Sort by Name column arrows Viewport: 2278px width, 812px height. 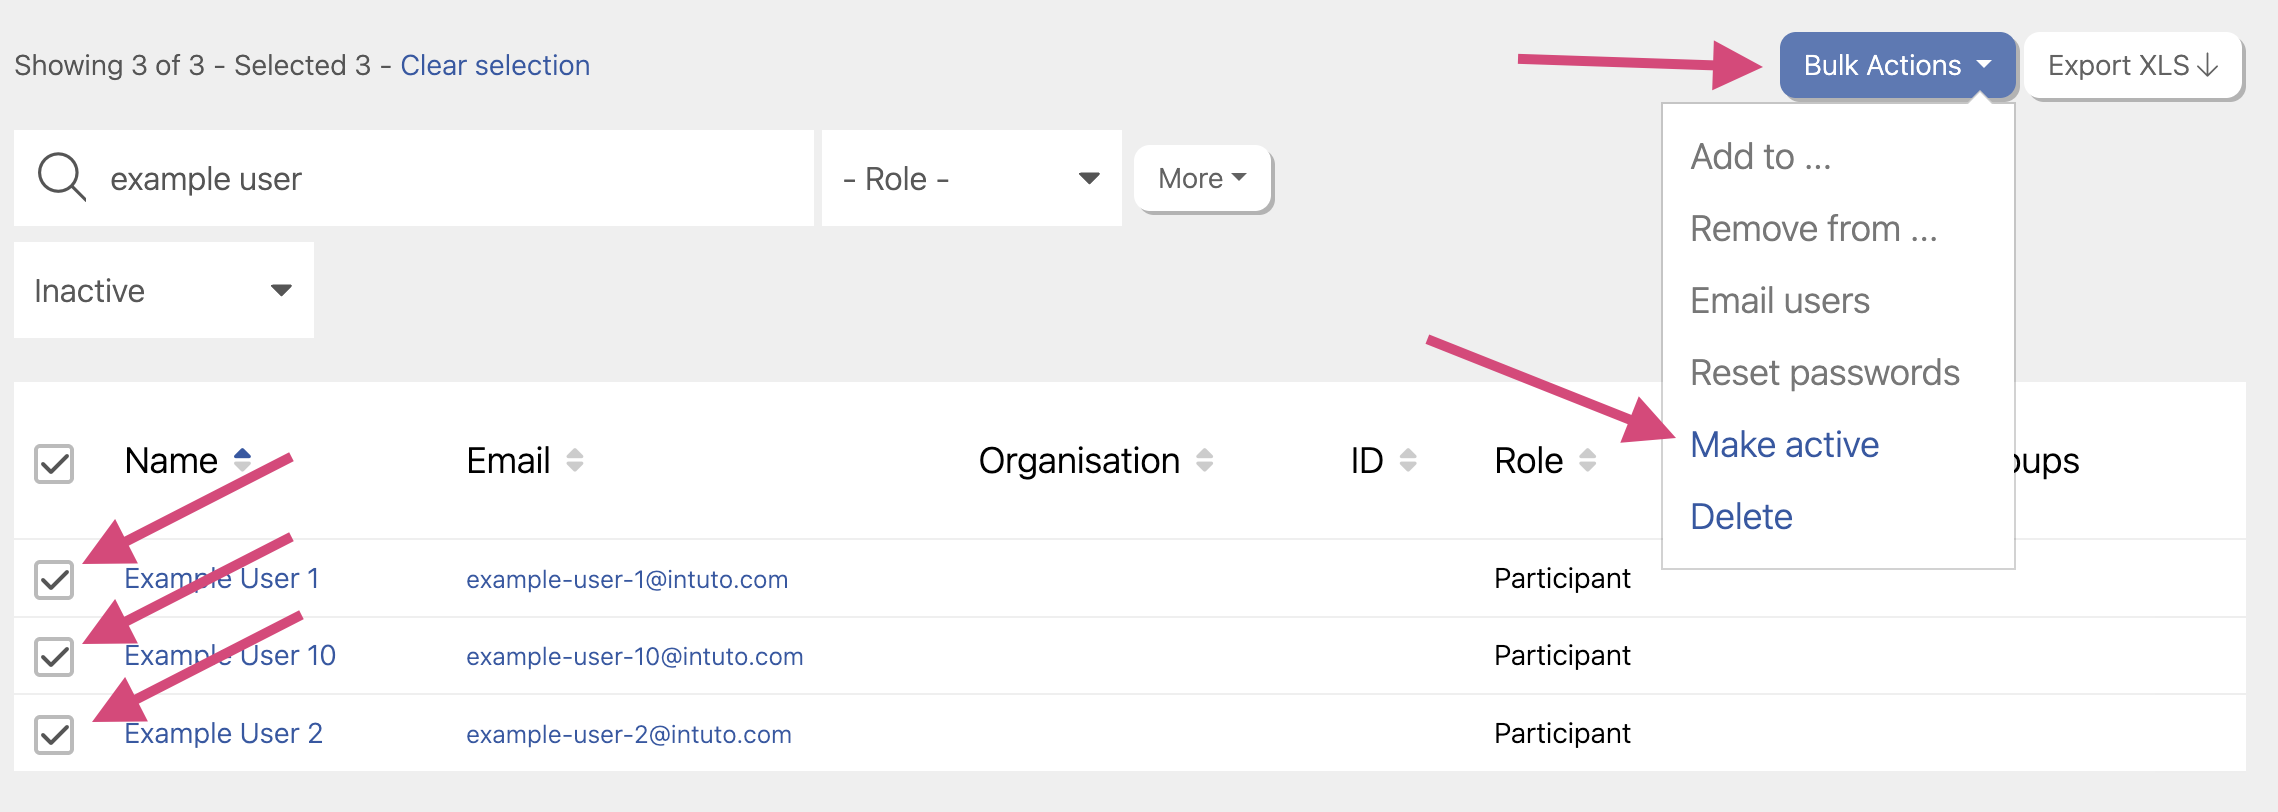(x=242, y=460)
